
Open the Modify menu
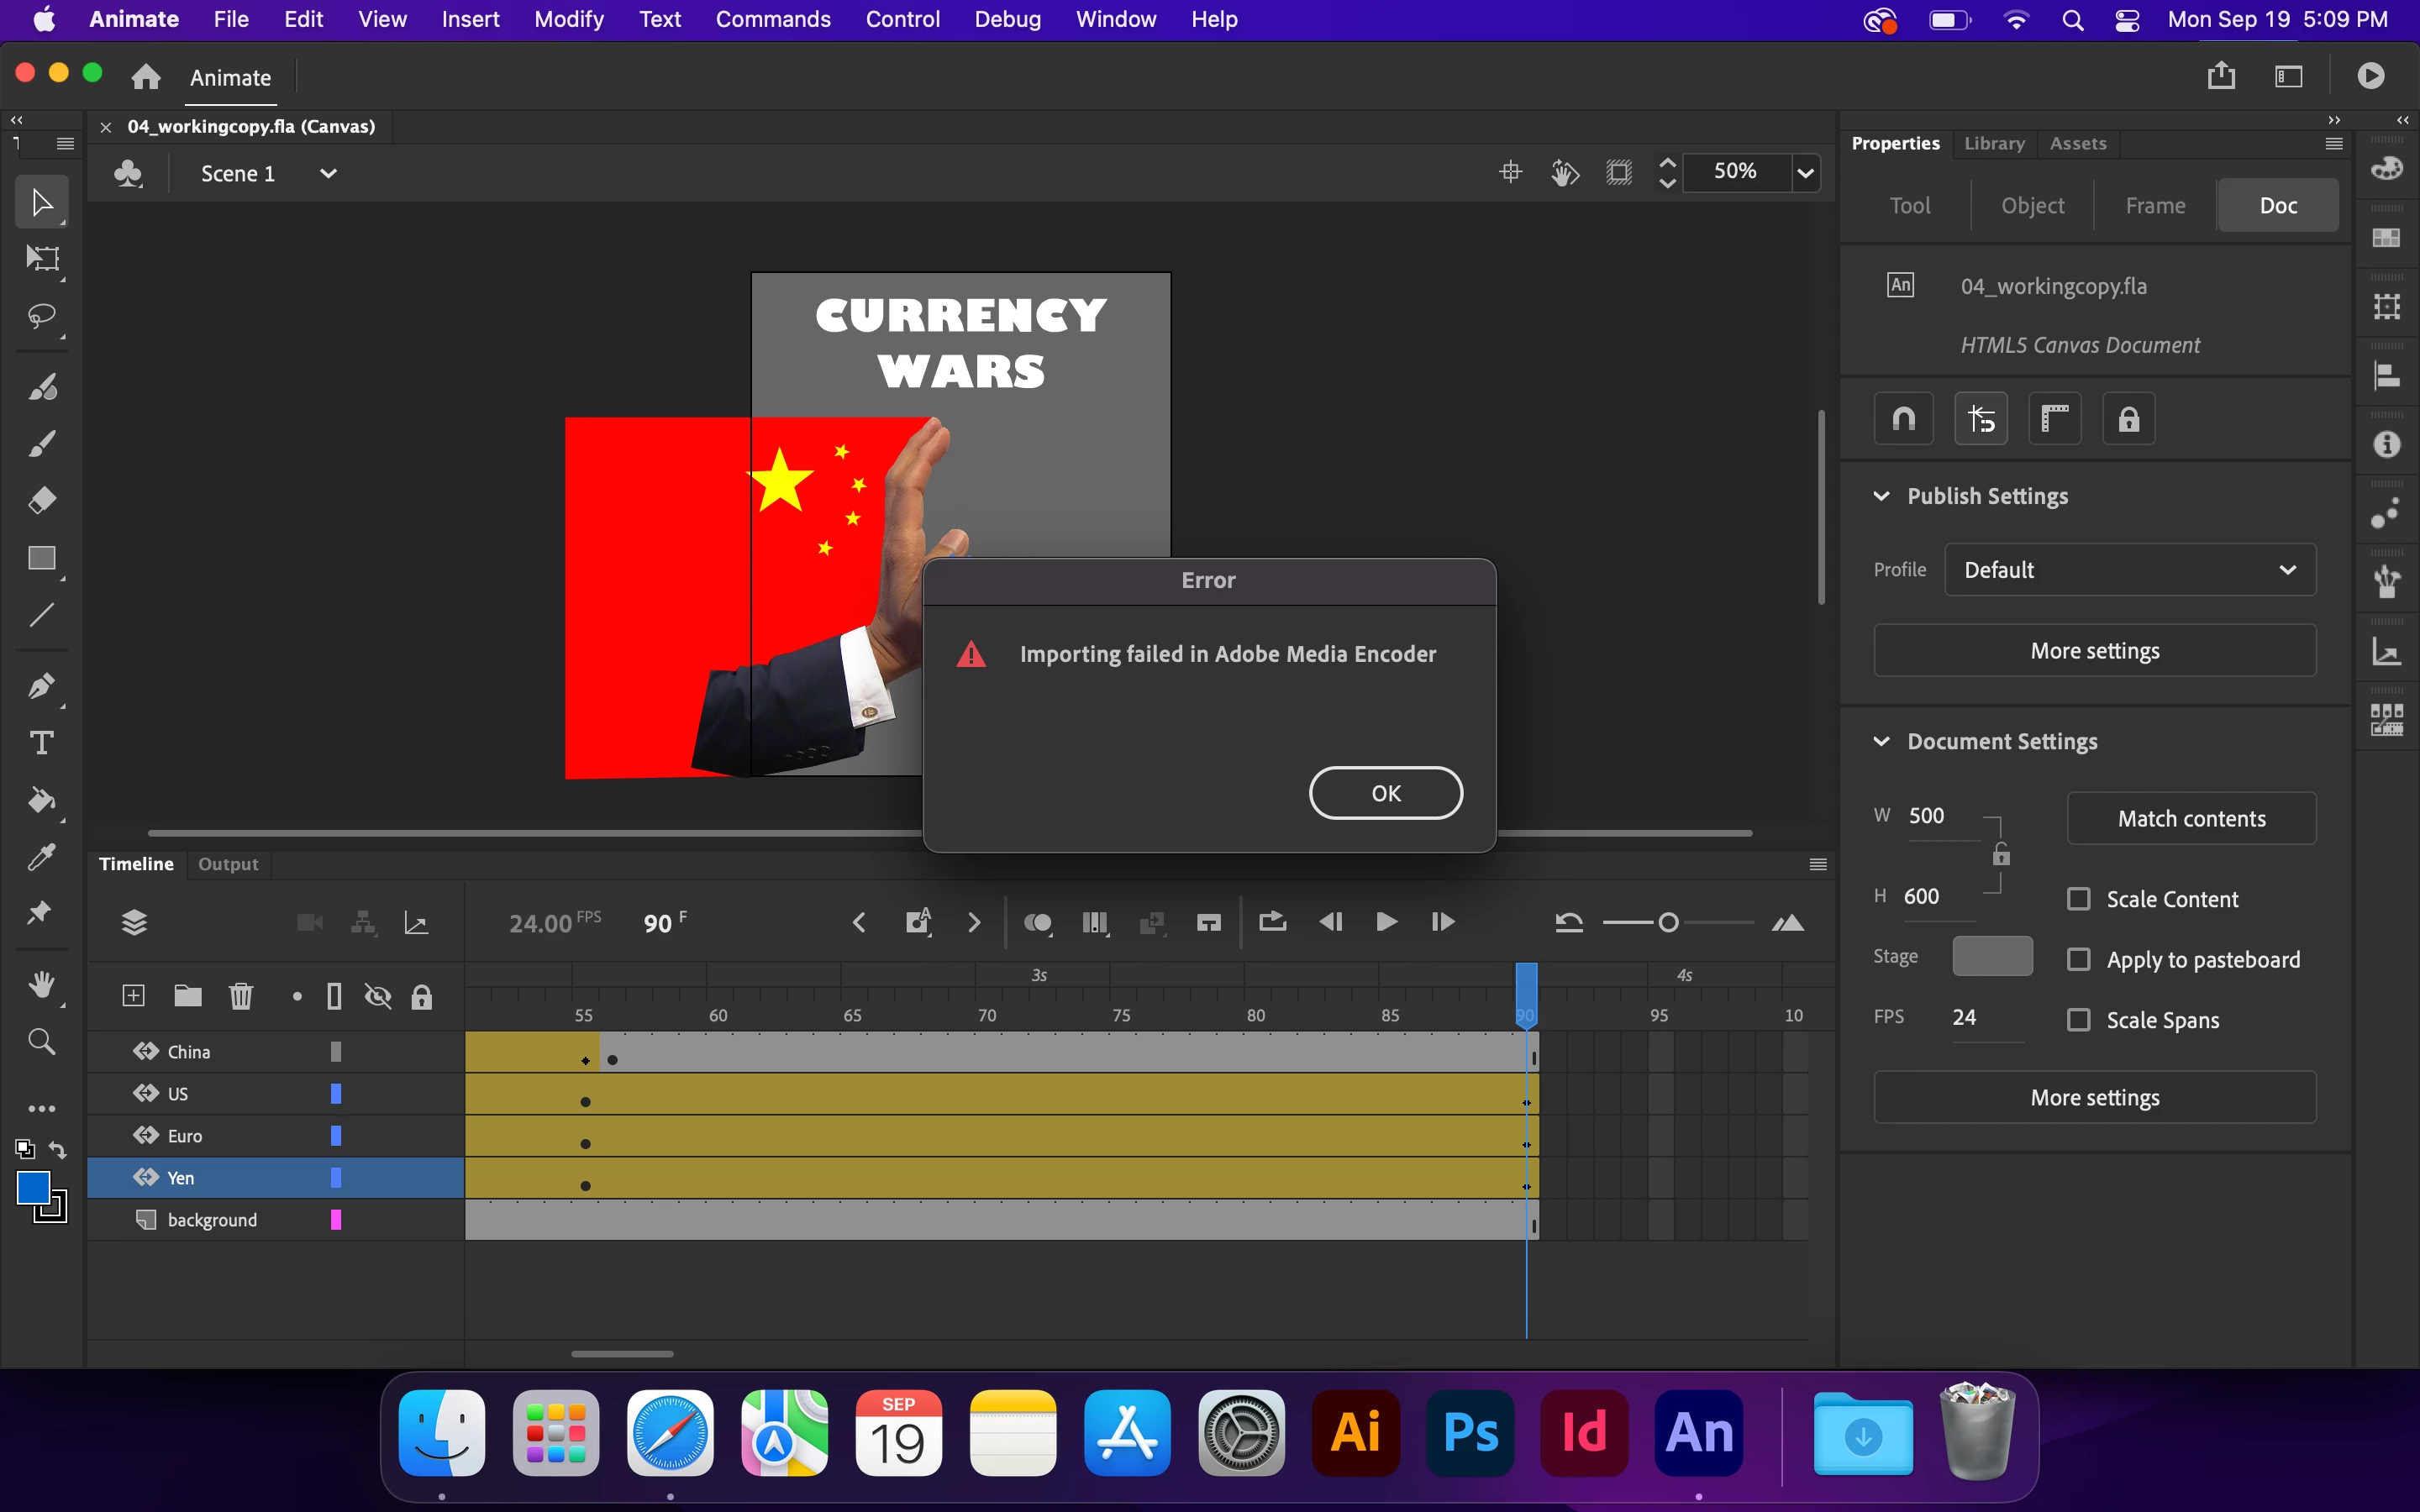(568, 19)
